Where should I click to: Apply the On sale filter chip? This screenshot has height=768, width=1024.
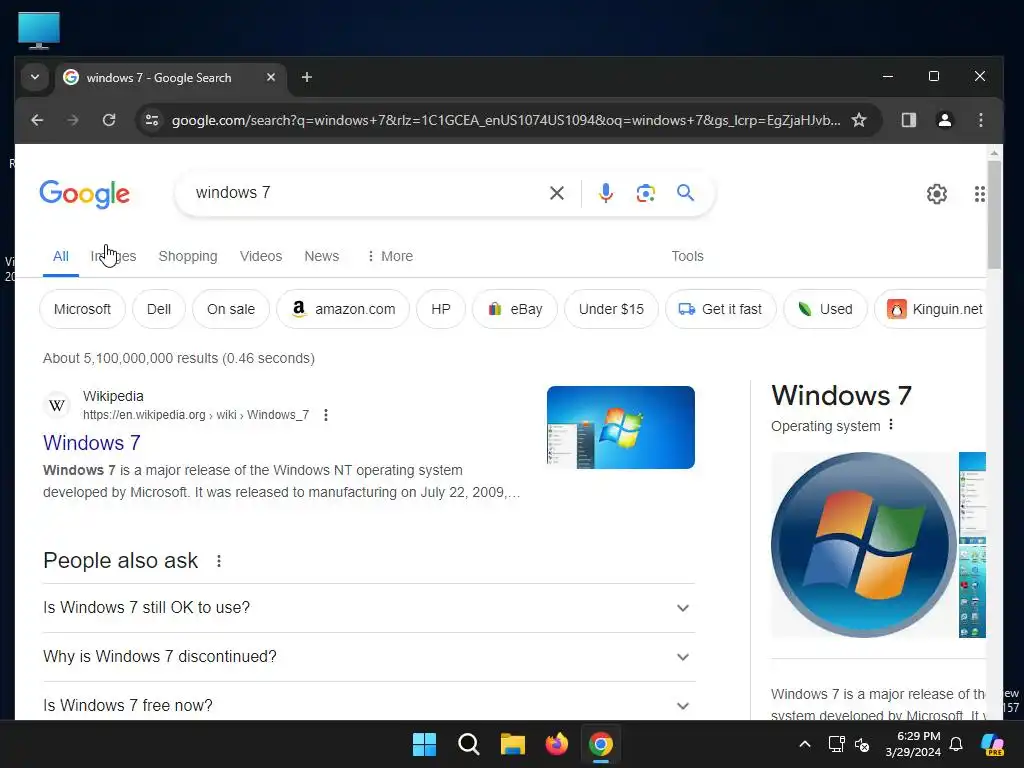(x=231, y=309)
